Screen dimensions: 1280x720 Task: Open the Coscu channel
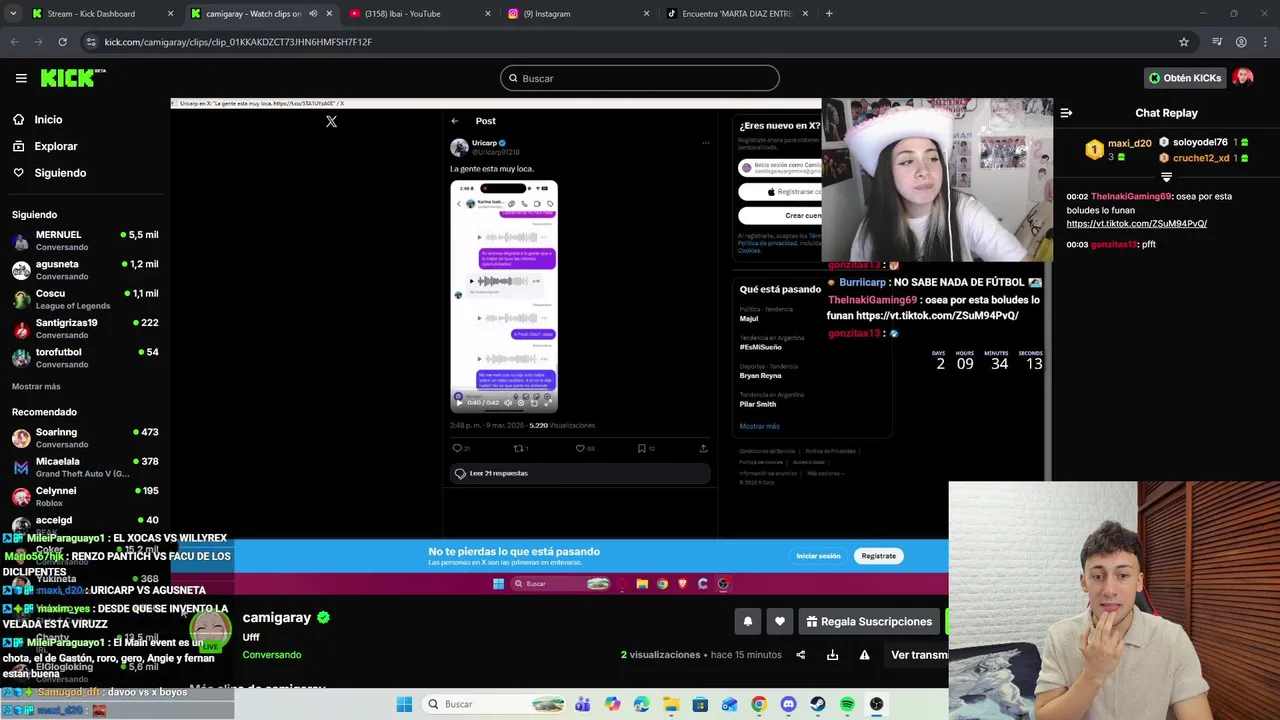coord(85,299)
